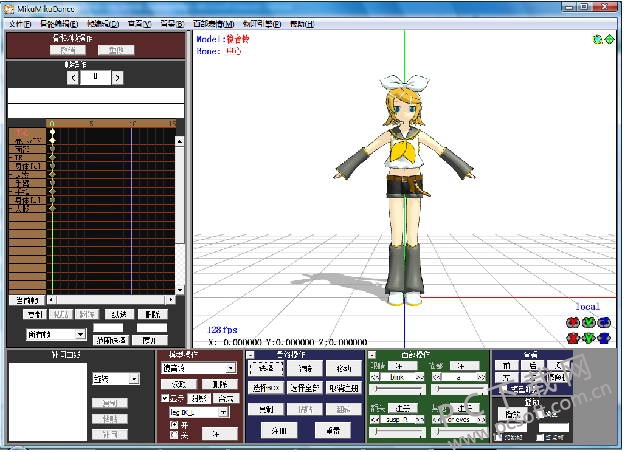Open the 帮助(H) menu
This screenshot has width=624, height=452.
tap(302, 24)
